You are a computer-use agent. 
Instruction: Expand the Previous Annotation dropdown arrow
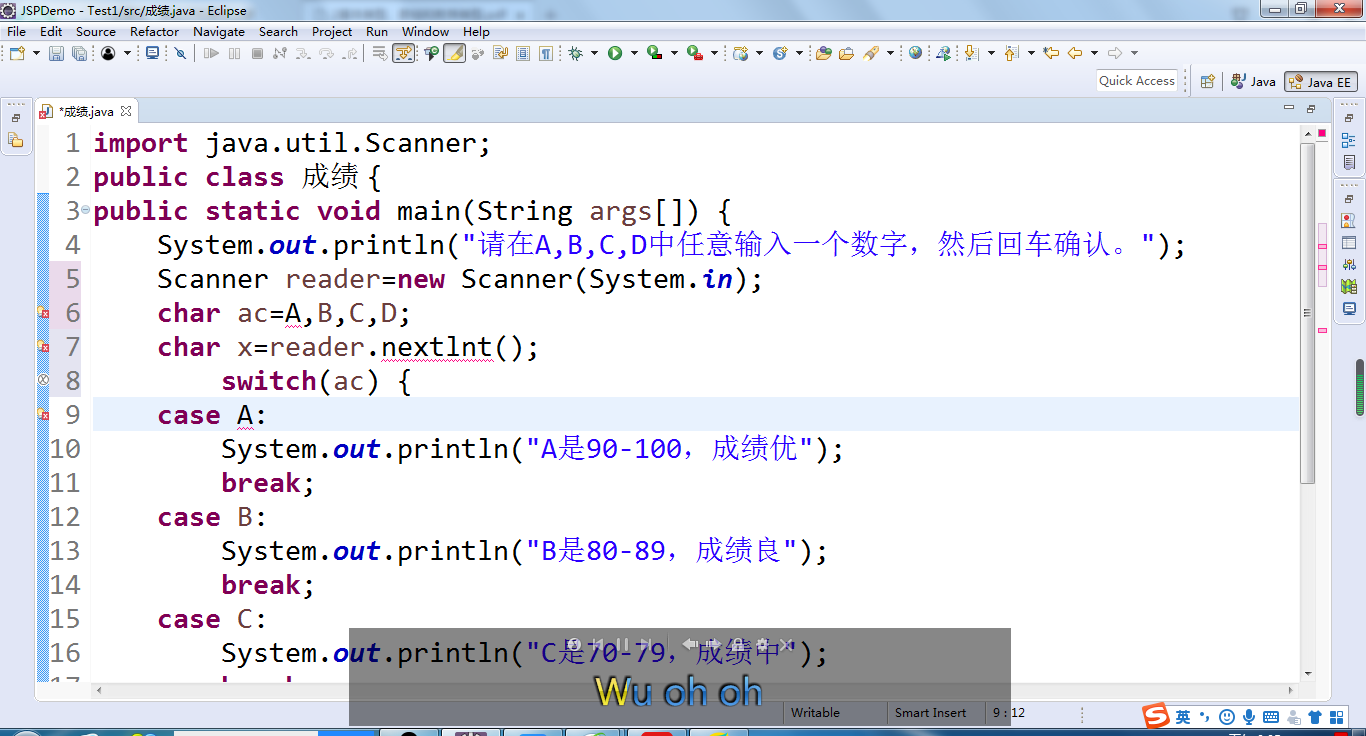[1031, 53]
